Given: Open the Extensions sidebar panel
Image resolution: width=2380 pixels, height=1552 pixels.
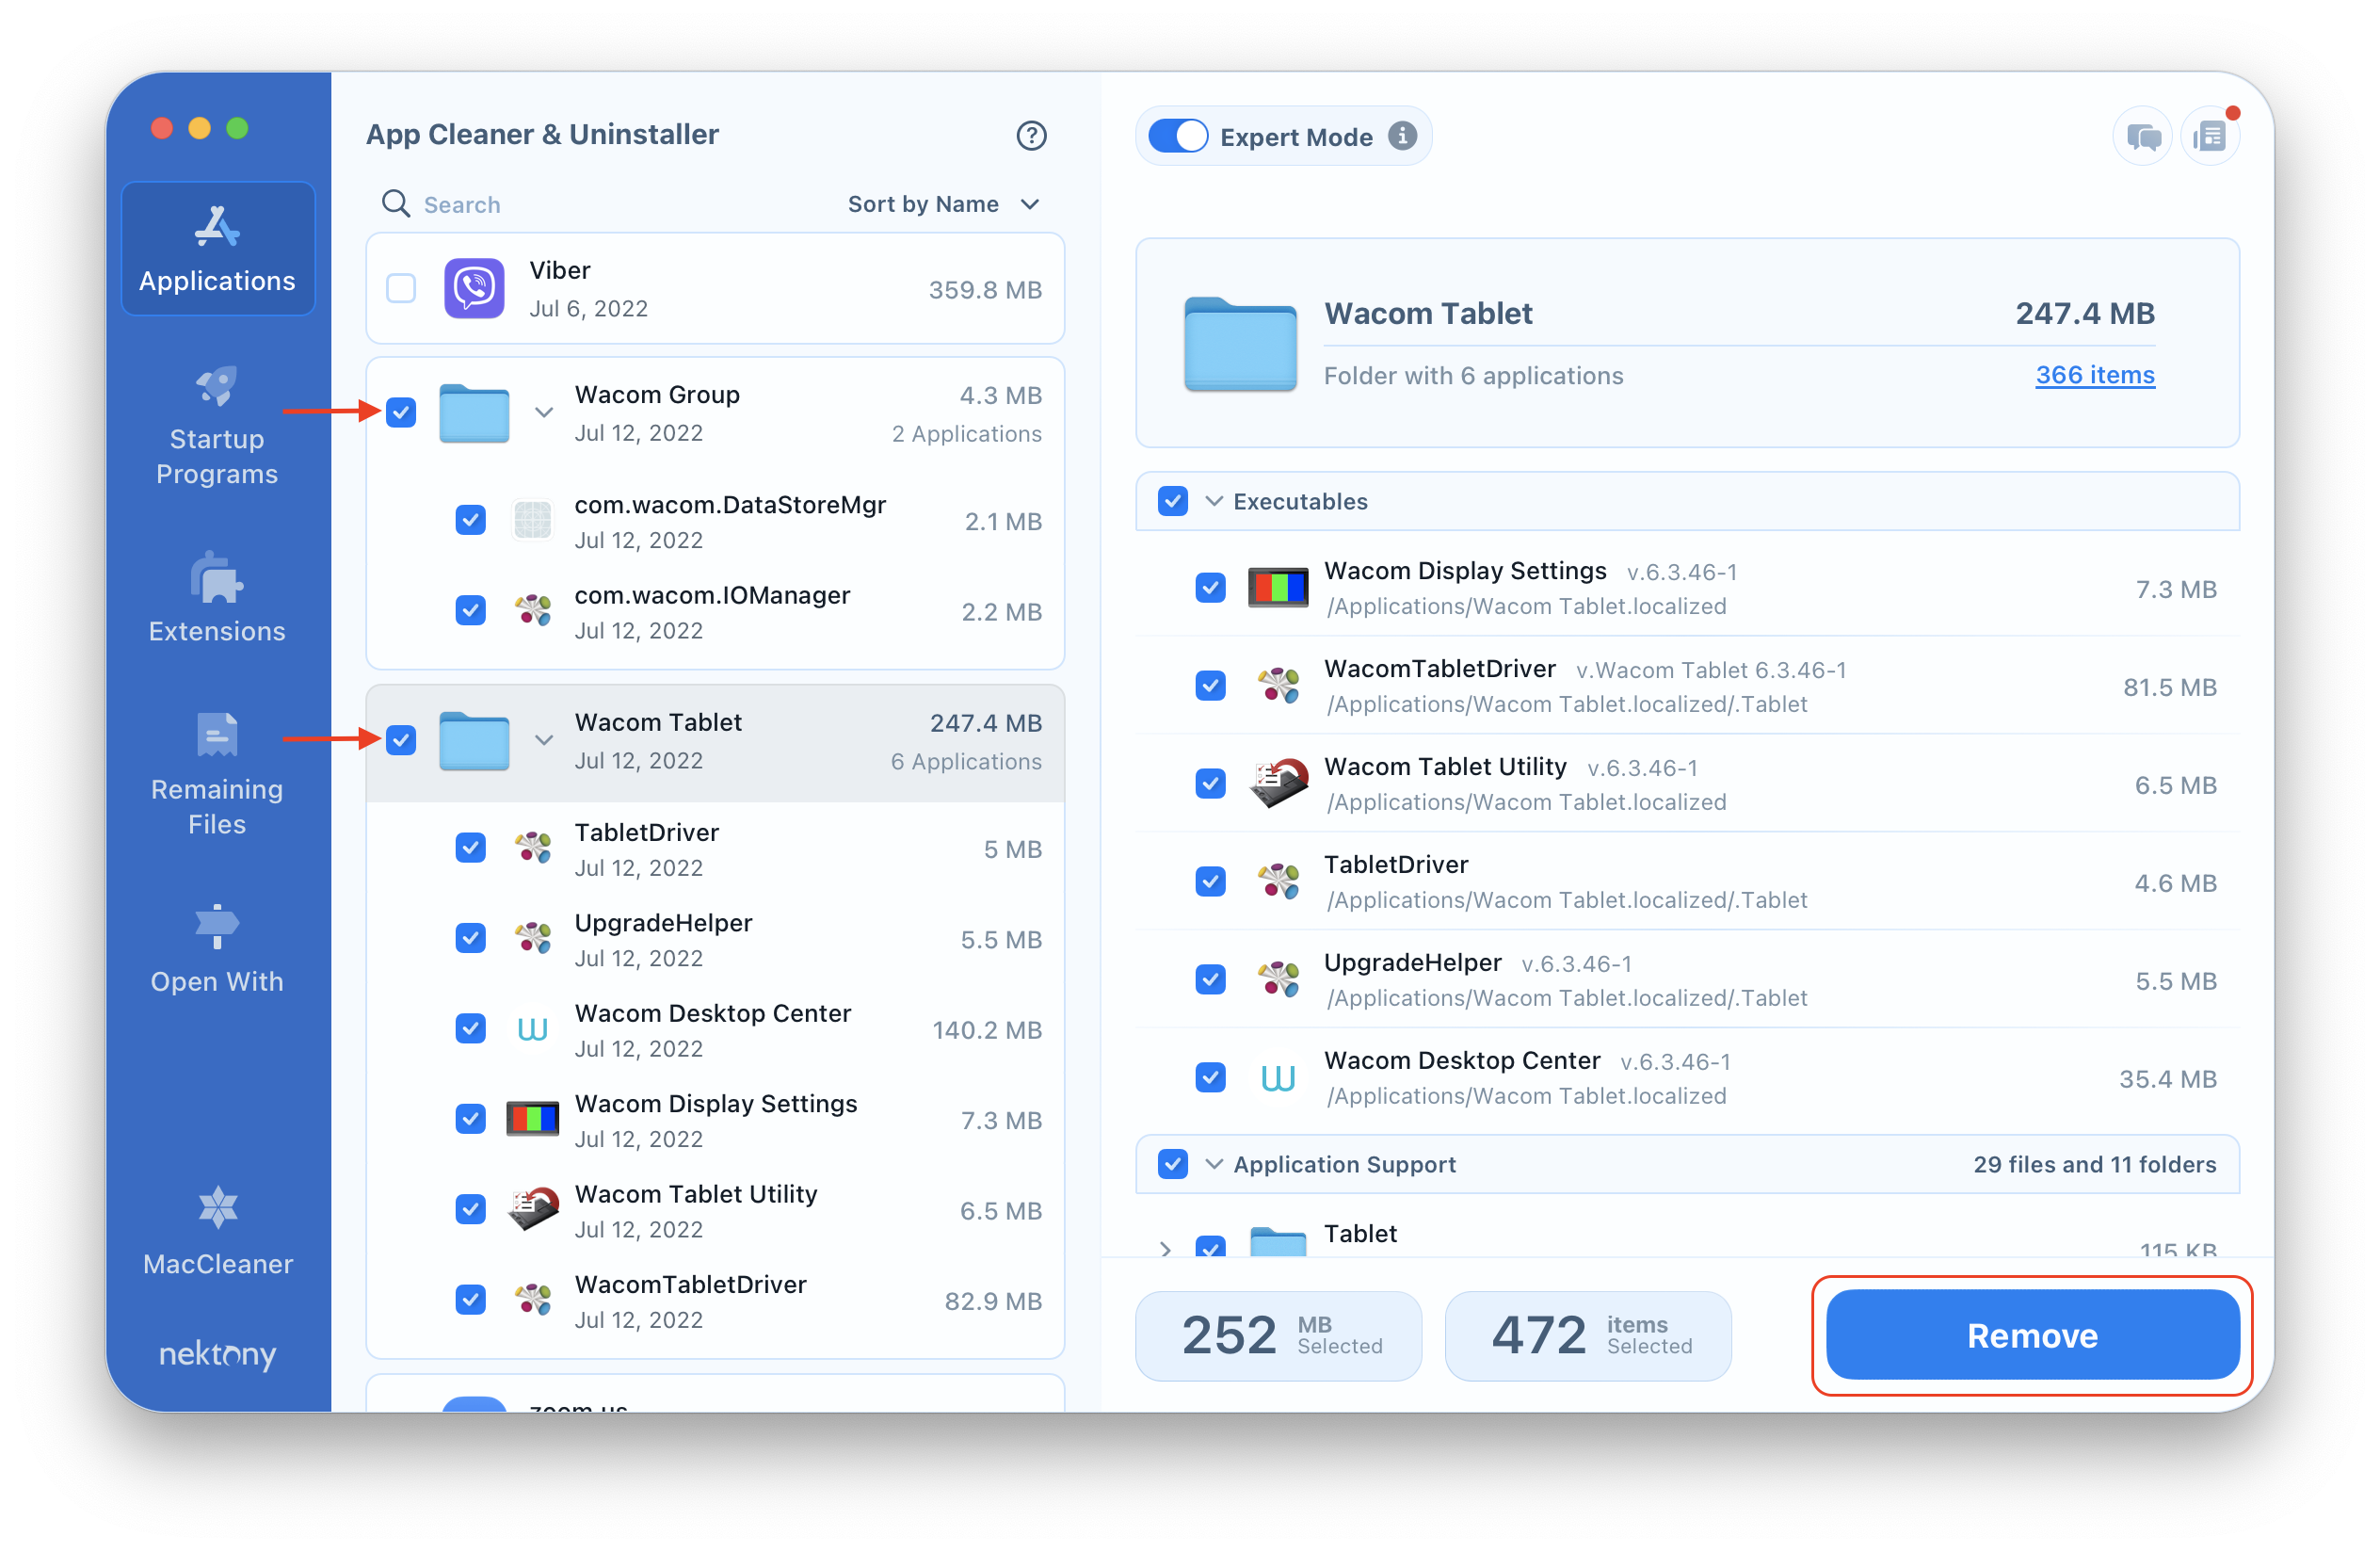Looking at the screenshot, I should tap(217, 601).
